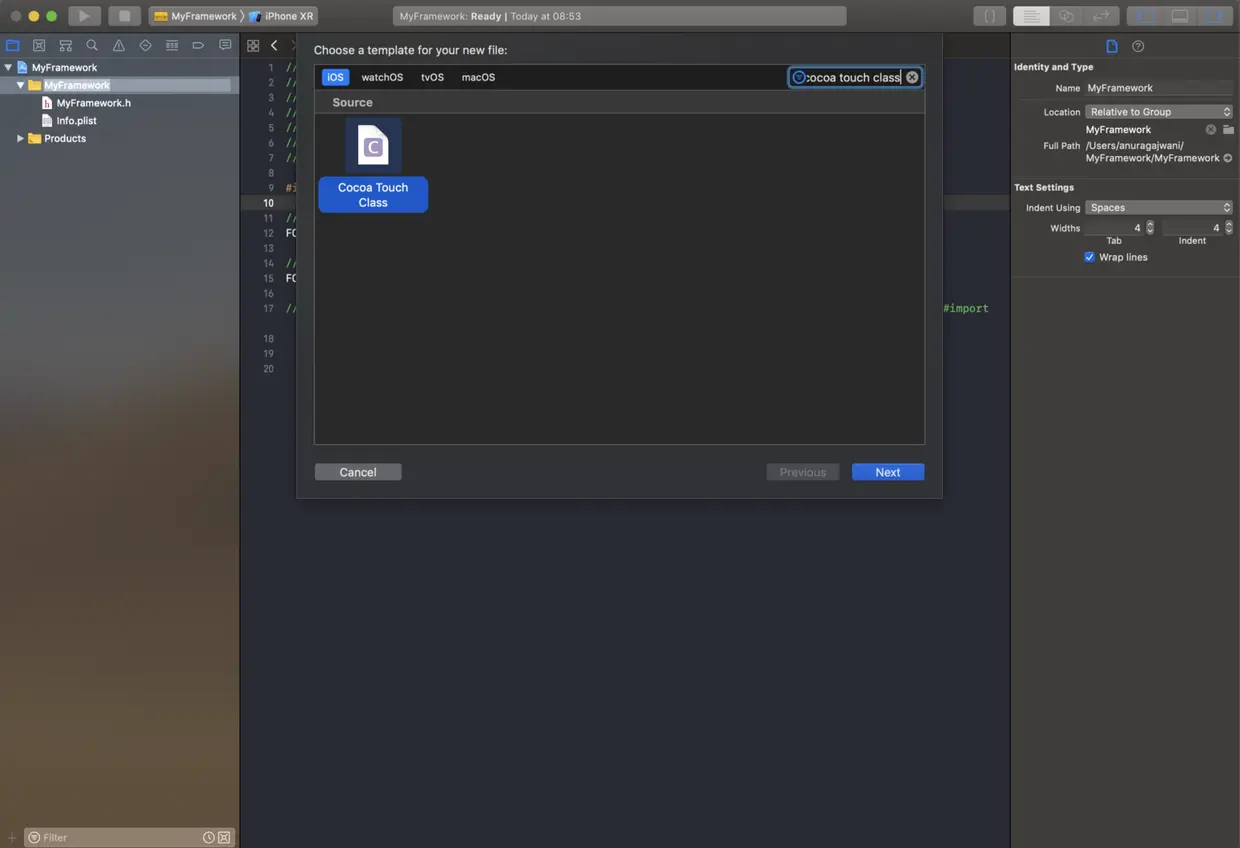Select the Cocoa Touch Class template

[373, 165]
